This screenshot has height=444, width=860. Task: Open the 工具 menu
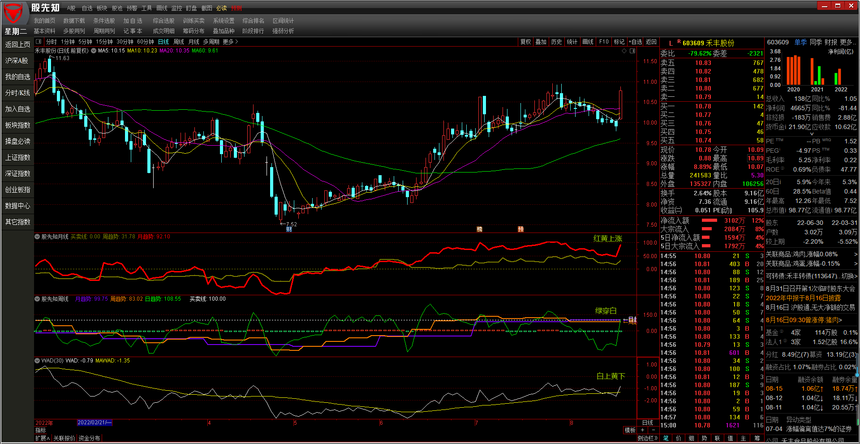[146, 9]
